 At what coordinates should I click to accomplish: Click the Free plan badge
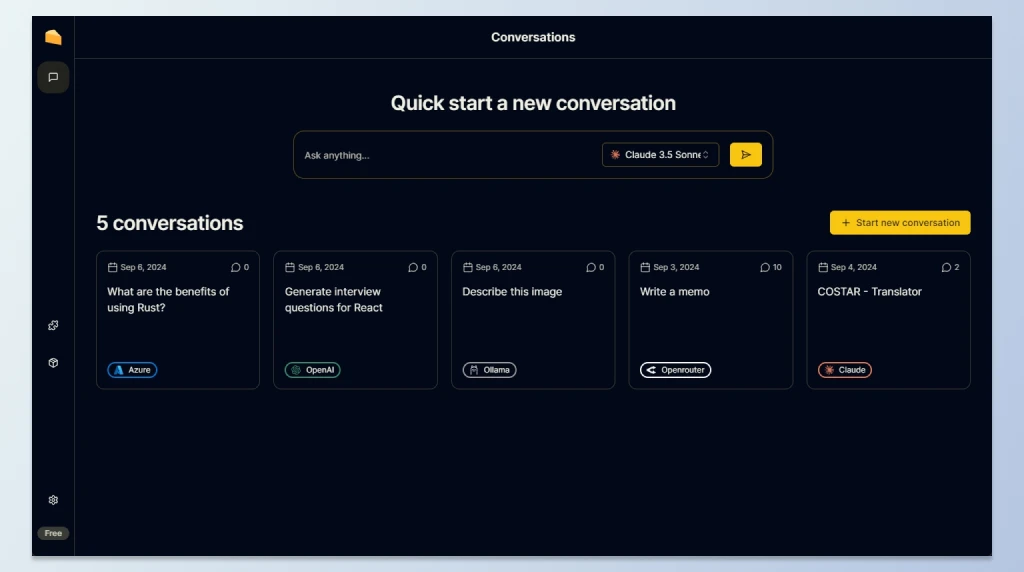point(53,533)
